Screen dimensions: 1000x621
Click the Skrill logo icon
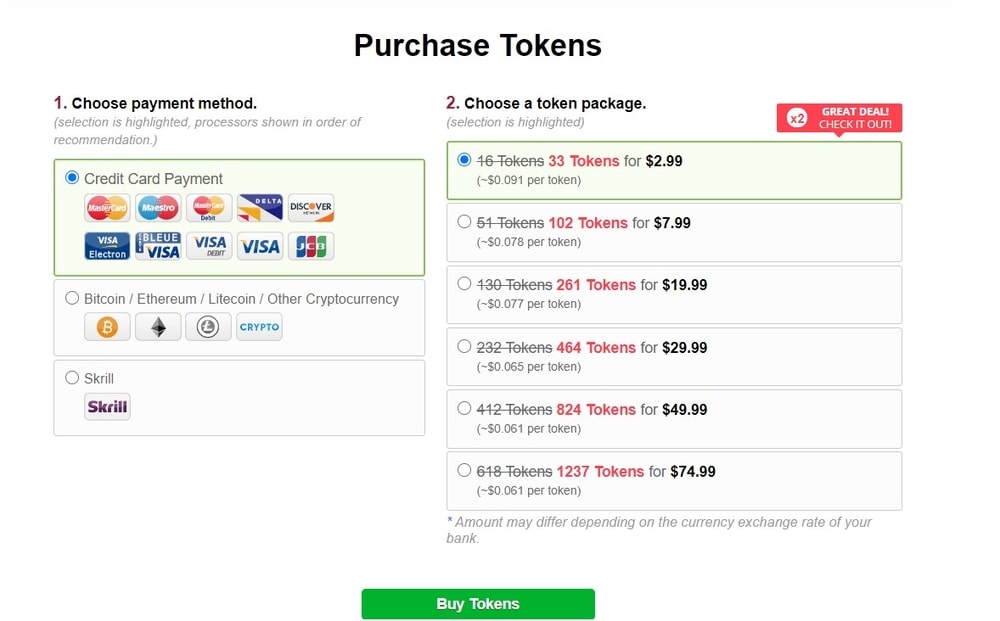coord(107,407)
